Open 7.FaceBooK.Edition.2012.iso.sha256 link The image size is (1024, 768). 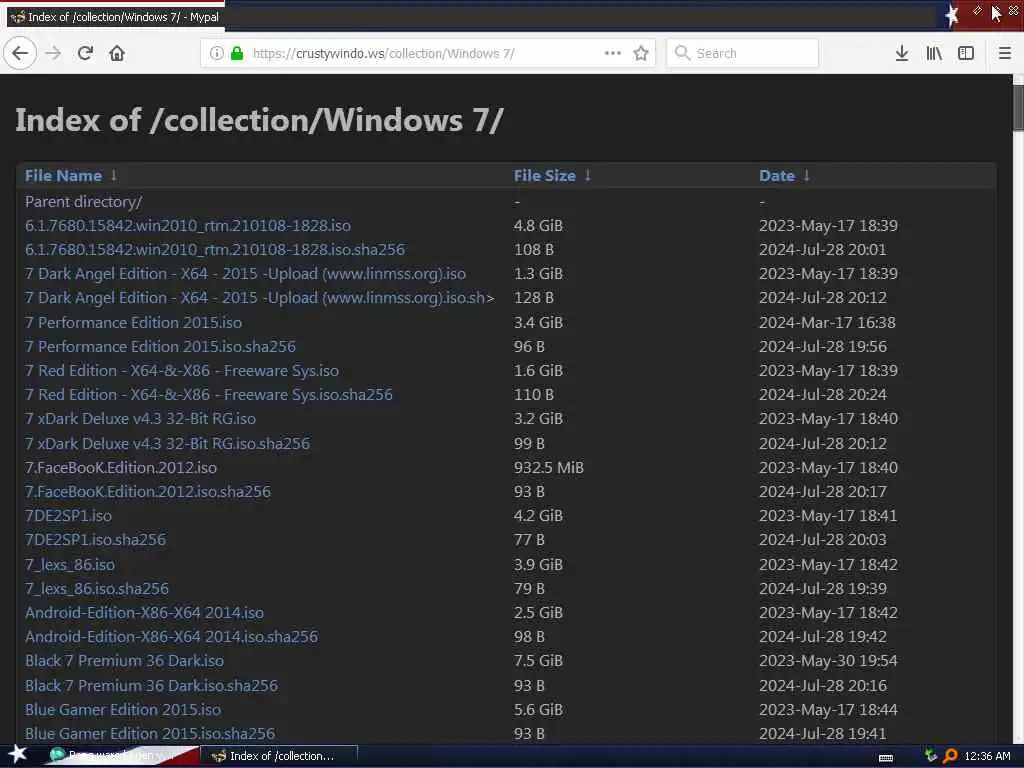tap(148, 492)
